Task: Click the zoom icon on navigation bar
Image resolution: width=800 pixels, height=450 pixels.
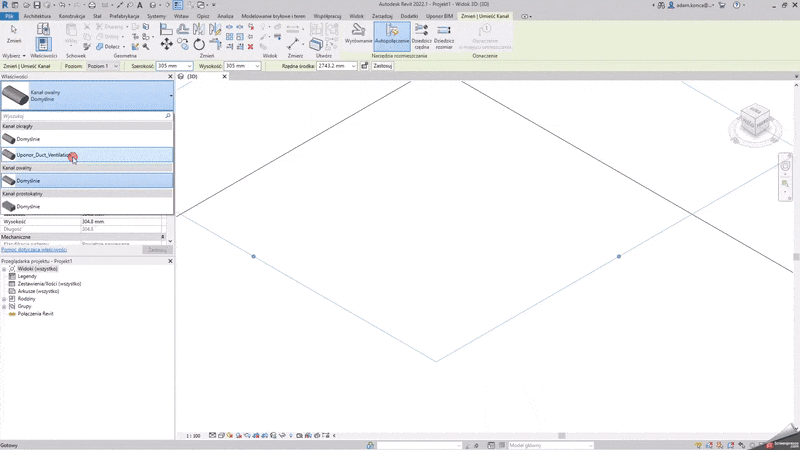Action: coord(785,183)
